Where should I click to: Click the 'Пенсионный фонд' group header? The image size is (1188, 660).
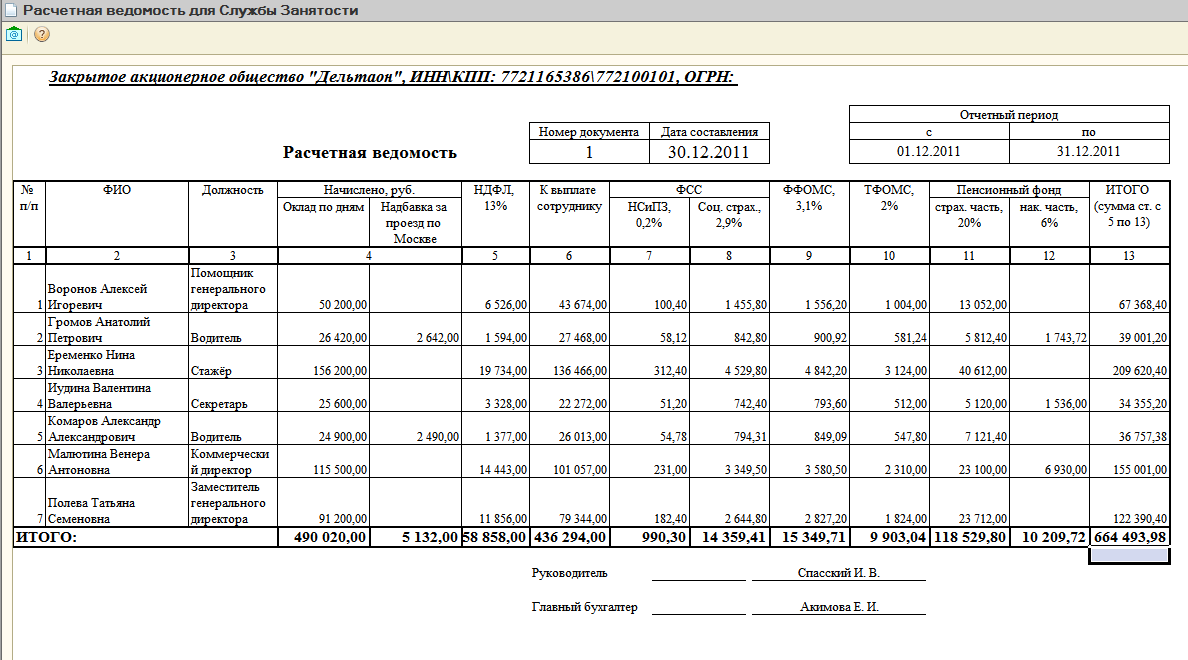[x=1009, y=189]
